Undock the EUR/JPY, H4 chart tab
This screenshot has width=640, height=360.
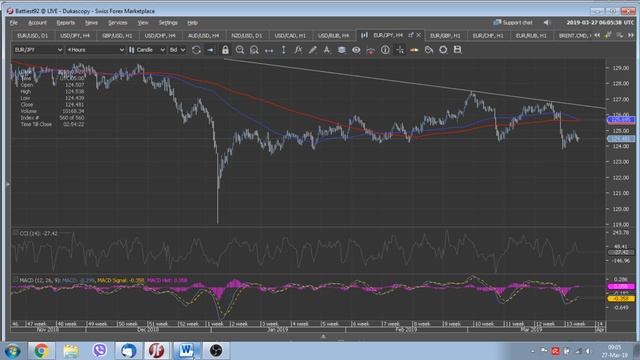click(411, 36)
